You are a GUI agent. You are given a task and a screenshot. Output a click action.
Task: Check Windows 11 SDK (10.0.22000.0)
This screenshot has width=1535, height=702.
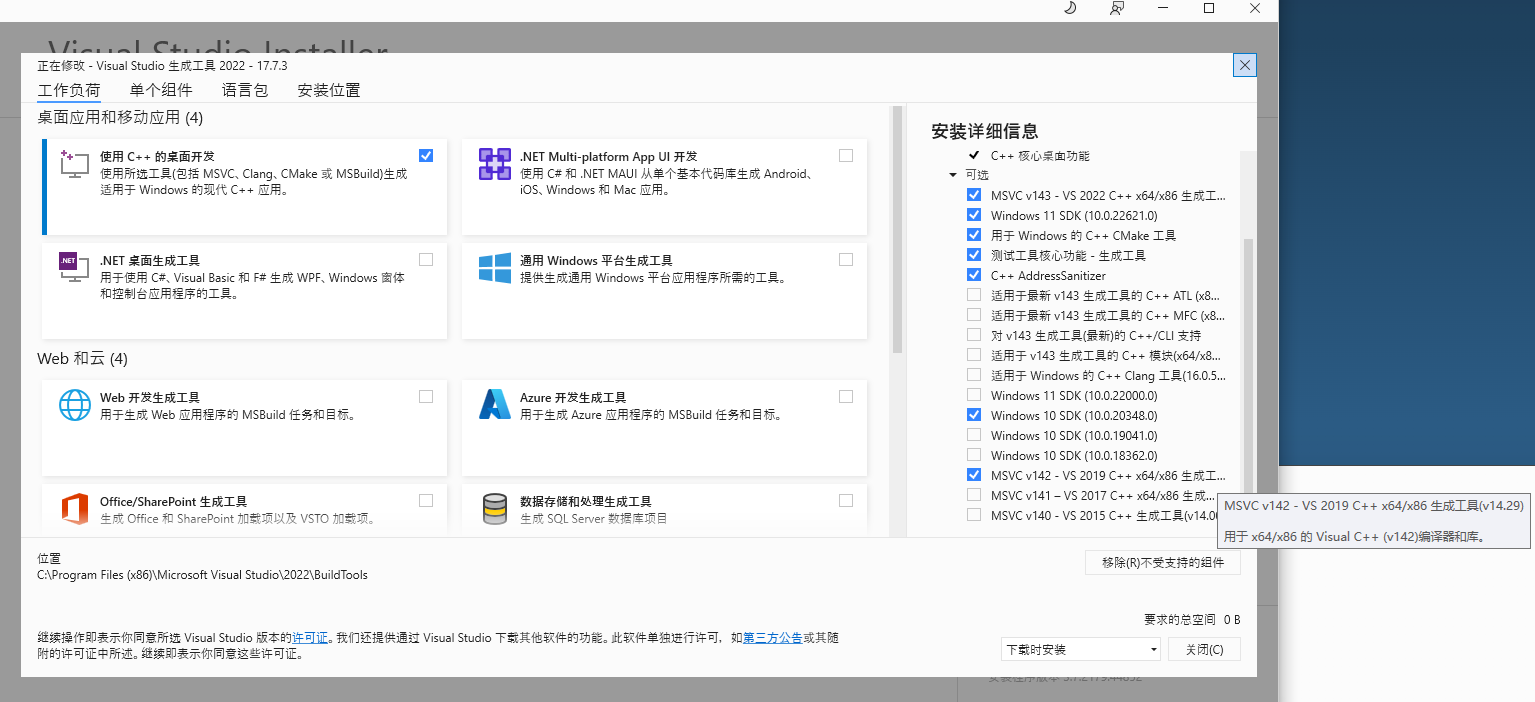[x=974, y=395]
